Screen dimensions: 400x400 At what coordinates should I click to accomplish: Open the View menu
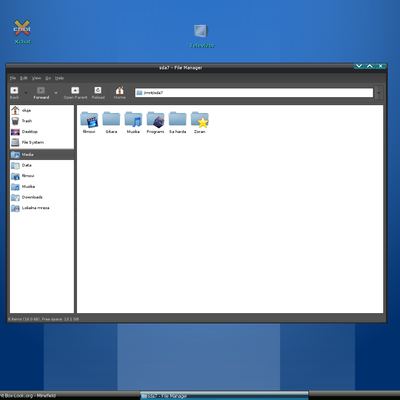pyautogui.click(x=36, y=78)
